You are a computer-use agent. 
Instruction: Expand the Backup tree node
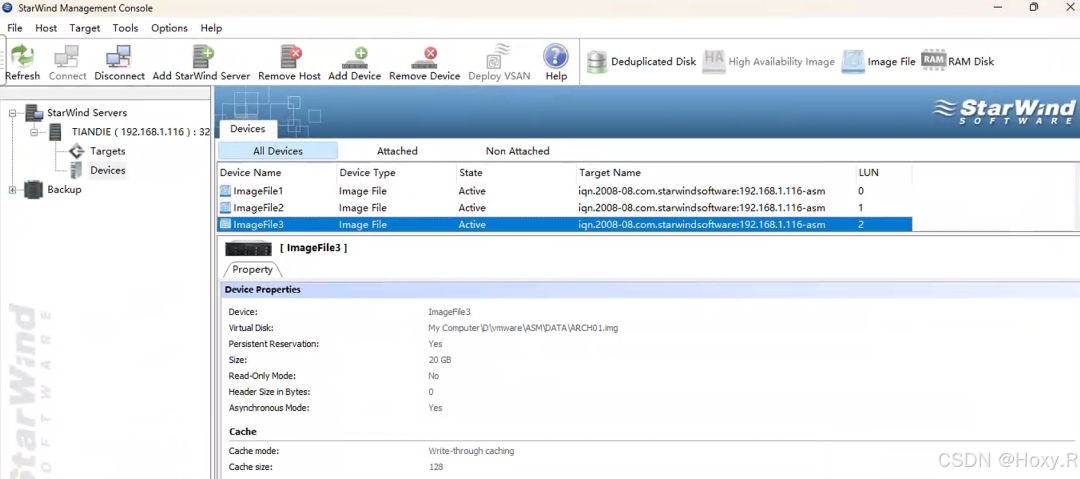12,190
